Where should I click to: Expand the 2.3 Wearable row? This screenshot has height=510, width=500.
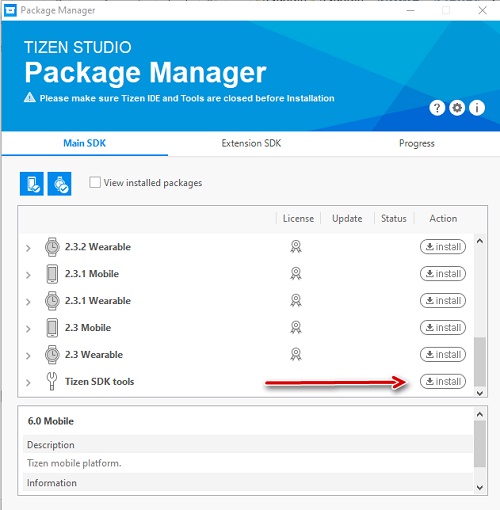pyautogui.click(x=28, y=356)
